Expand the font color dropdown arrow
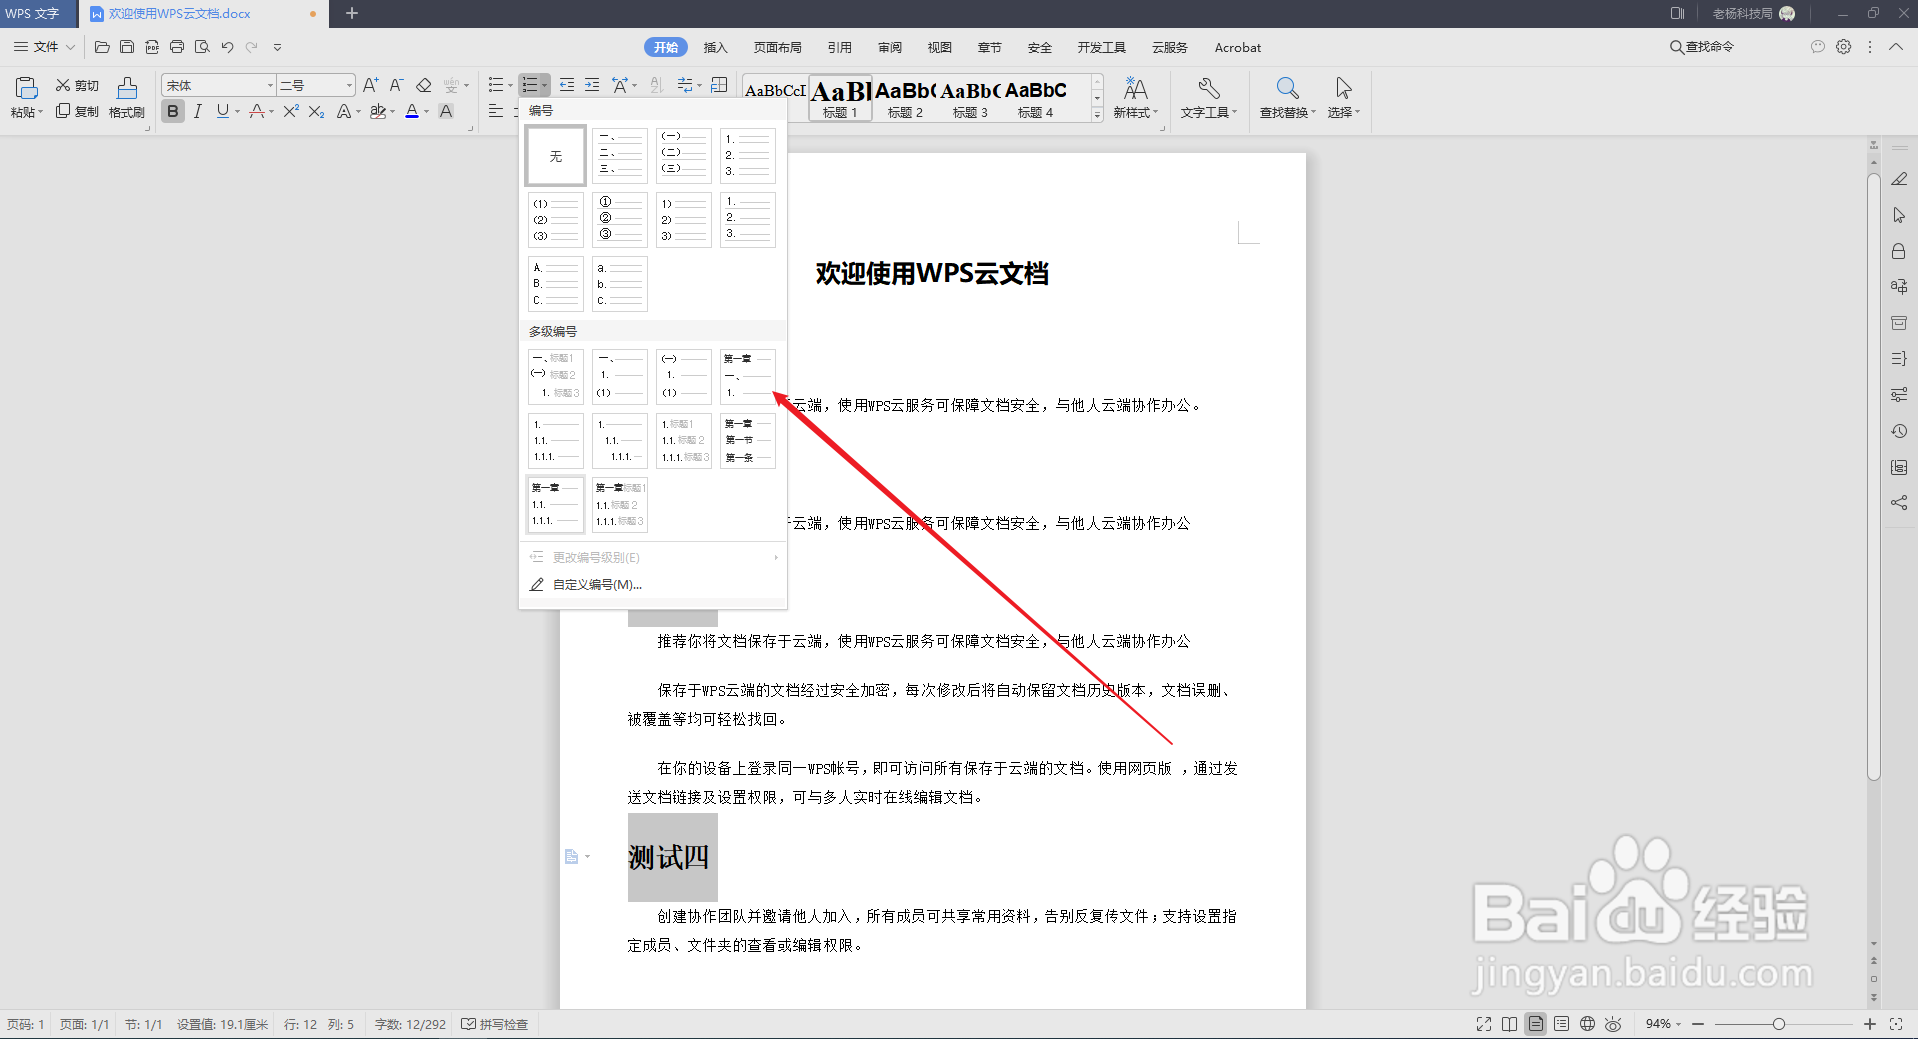Viewport: 1918px width, 1039px height. [426, 112]
